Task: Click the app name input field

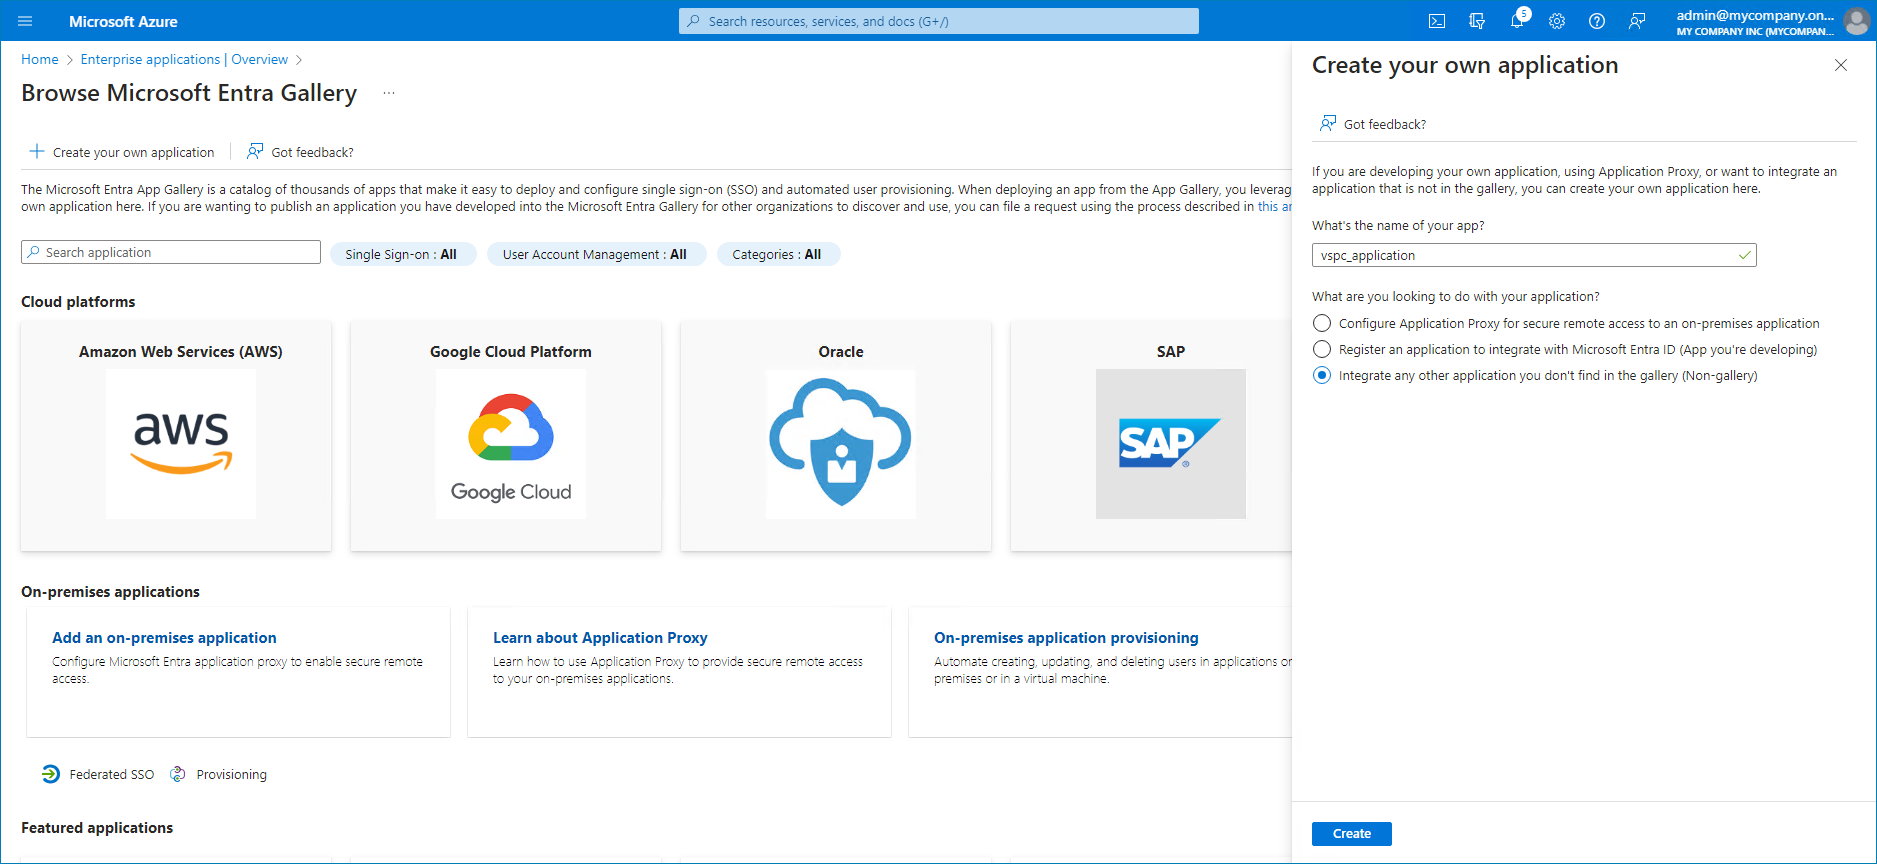Action: [x=1526, y=255]
